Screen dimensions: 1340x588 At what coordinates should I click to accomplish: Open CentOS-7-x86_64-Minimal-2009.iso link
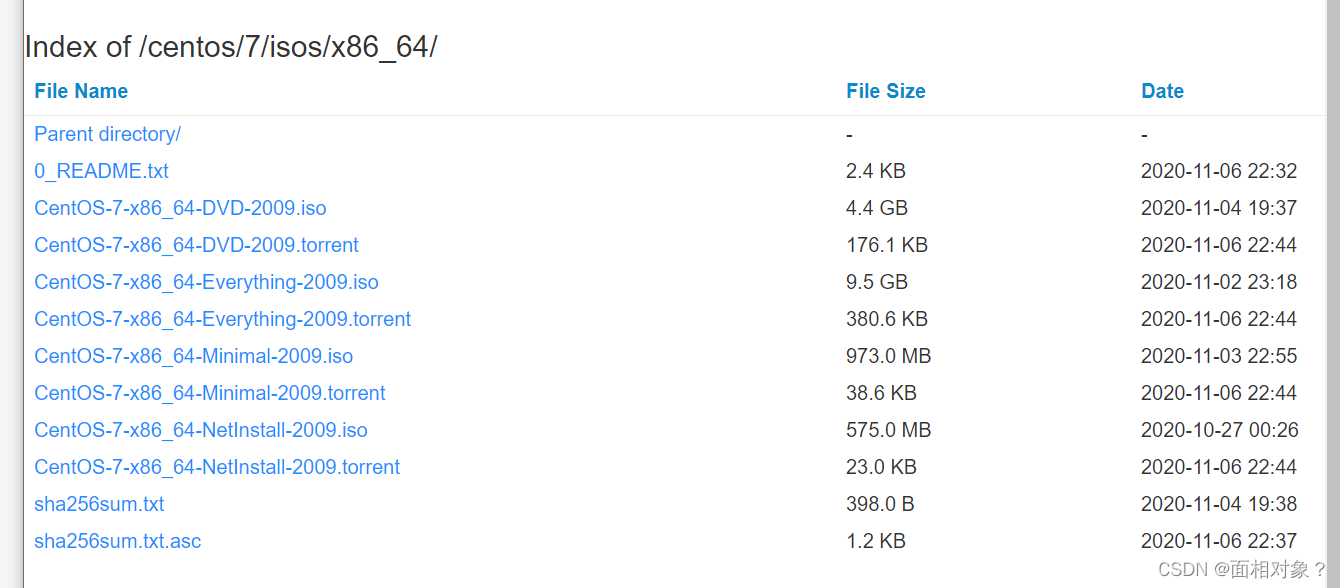(x=193, y=356)
